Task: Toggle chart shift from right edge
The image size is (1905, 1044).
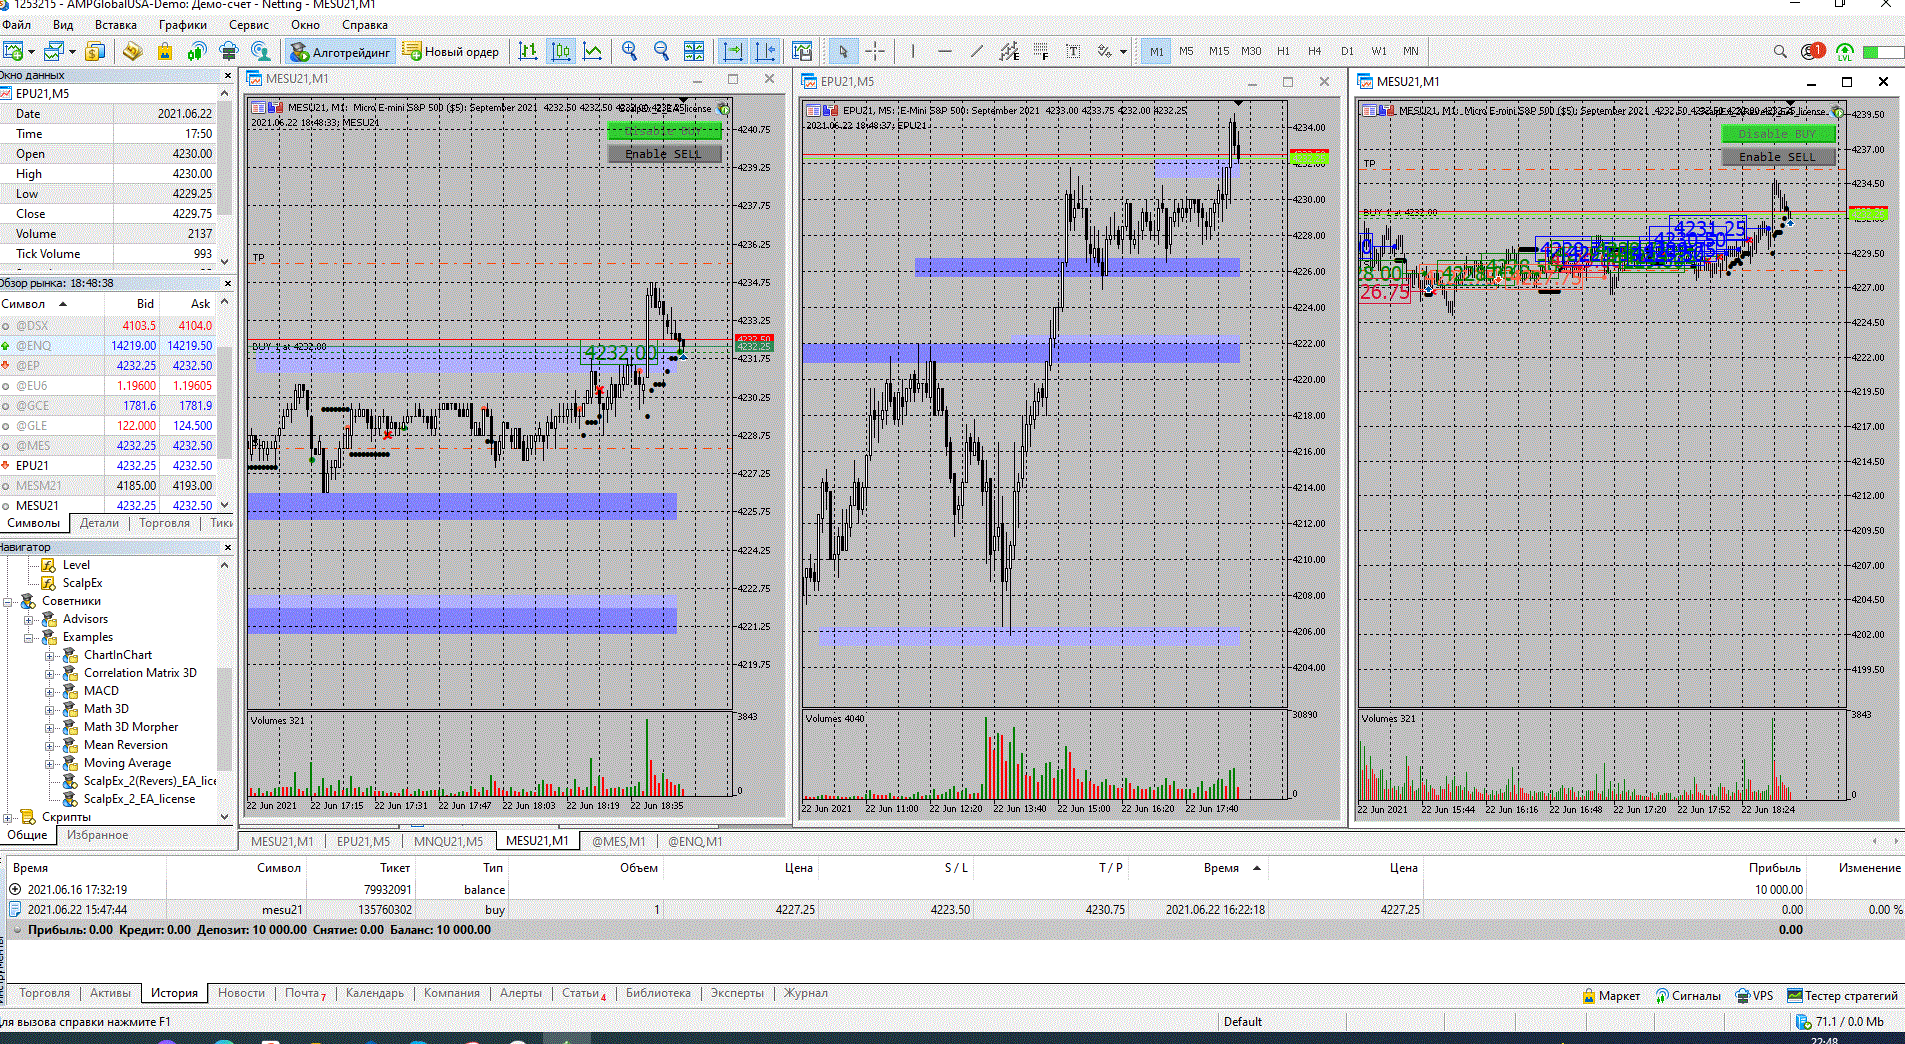Action: point(765,51)
